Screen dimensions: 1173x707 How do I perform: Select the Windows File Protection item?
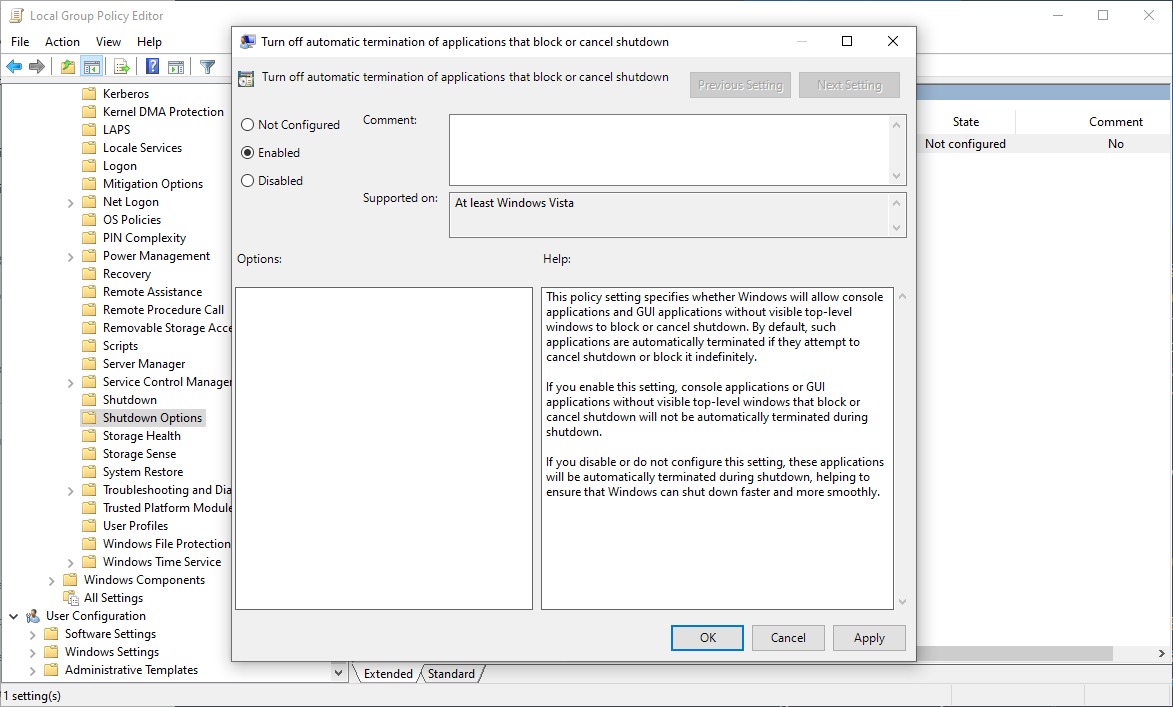click(x=166, y=544)
